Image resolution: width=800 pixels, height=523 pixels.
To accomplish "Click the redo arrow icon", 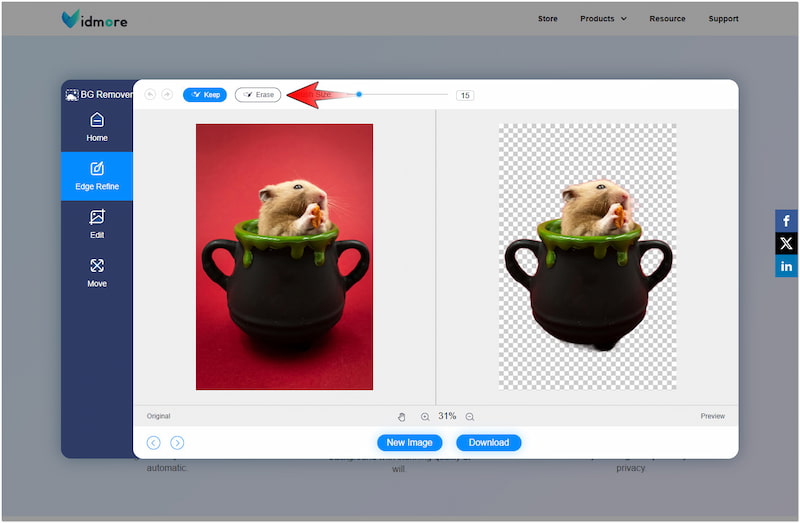I will [x=167, y=95].
